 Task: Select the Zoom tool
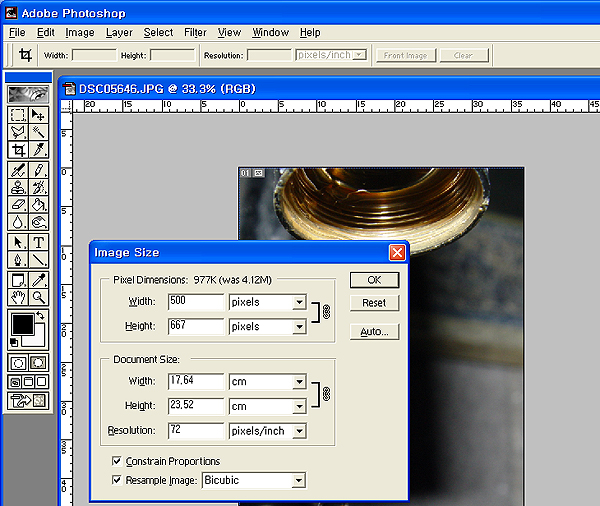[x=38, y=297]
